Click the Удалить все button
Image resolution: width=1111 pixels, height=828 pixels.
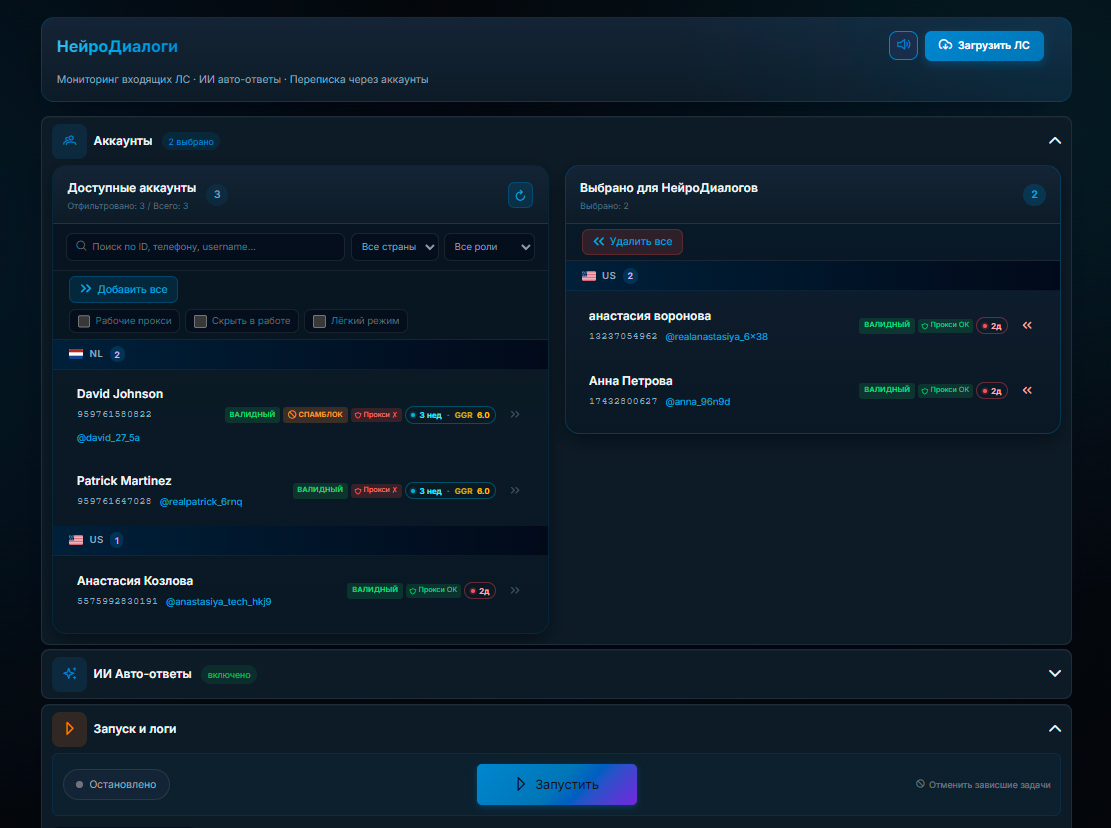(632, 242)
